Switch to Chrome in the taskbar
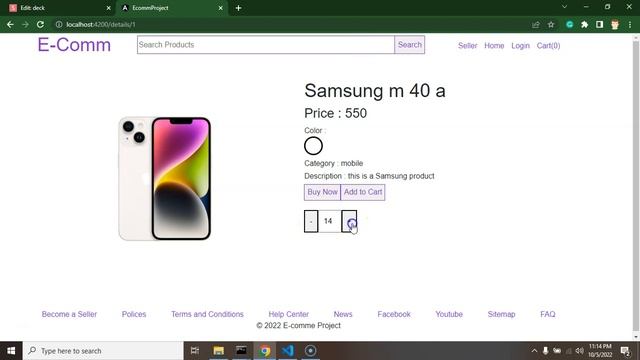This screenshot has height=360, width=640. 264,351
